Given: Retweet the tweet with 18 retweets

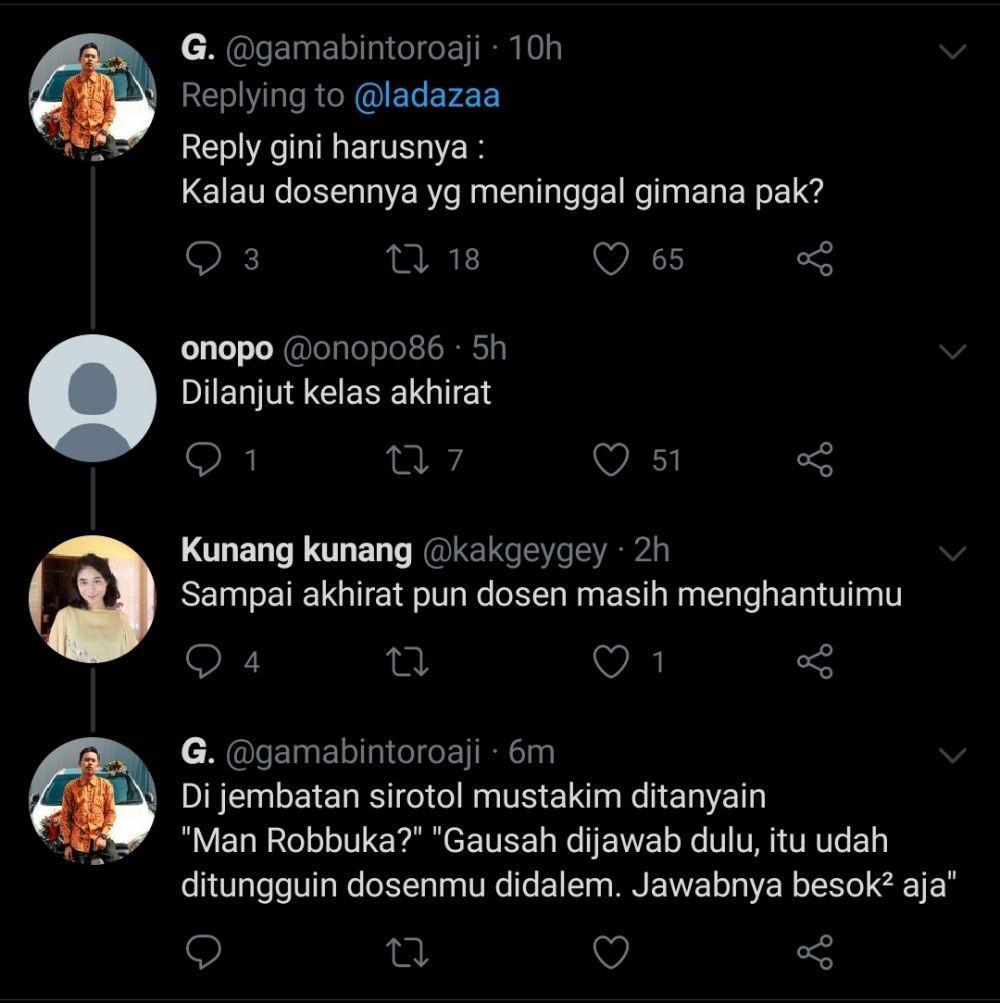Looking at the screenshot, I should click(x=408, y=259).
